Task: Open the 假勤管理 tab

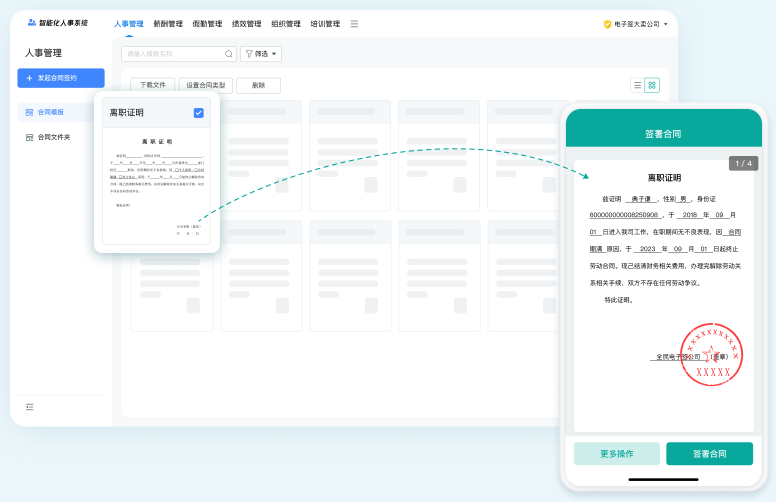Action: [207, 24]
